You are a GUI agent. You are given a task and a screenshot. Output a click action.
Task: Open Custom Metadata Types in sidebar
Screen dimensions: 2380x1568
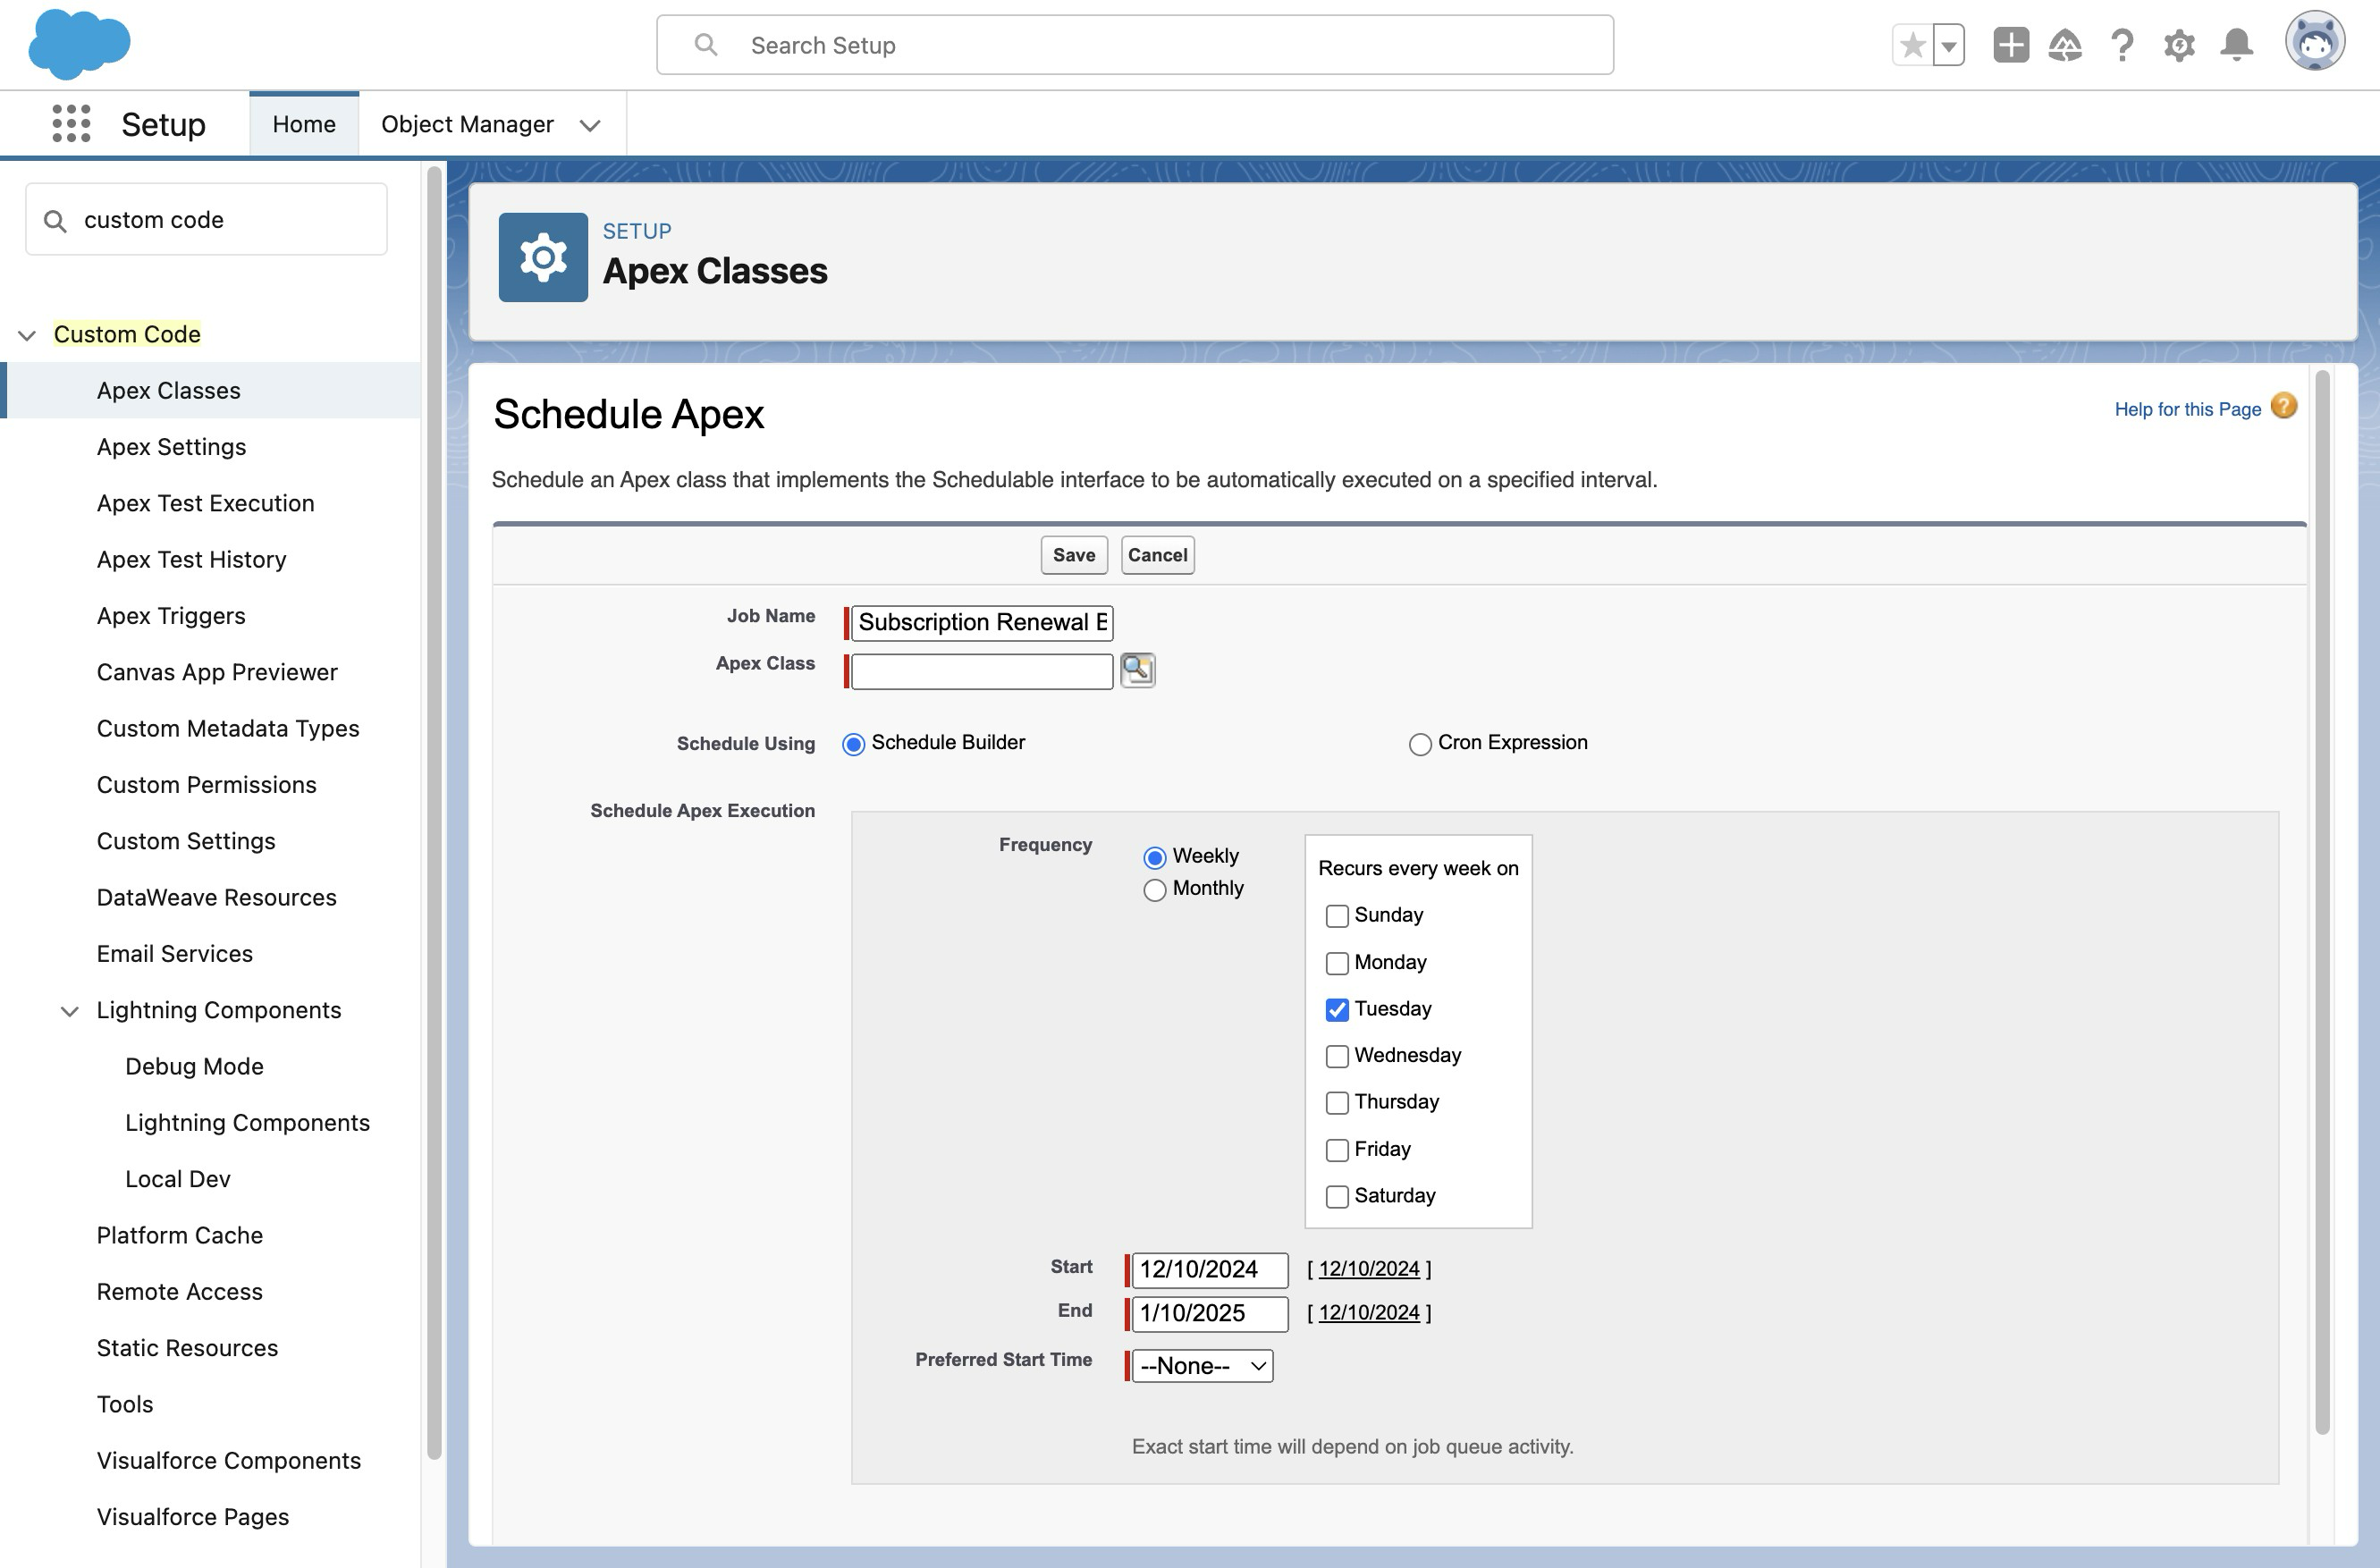[228, 728]
